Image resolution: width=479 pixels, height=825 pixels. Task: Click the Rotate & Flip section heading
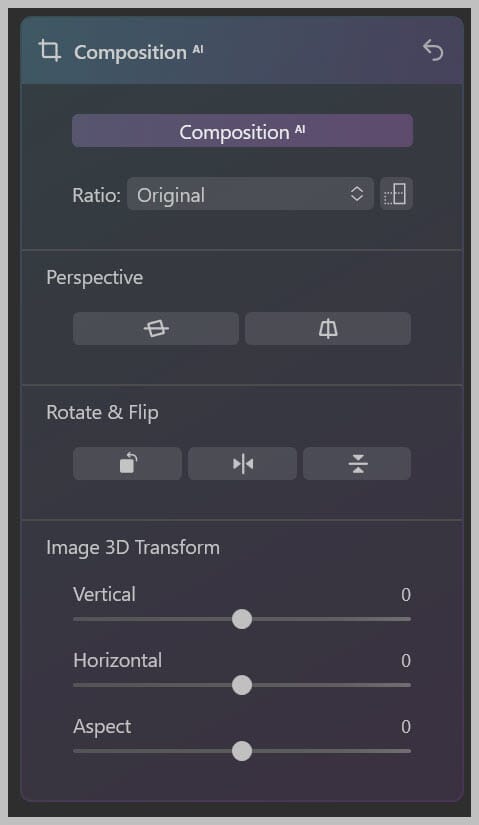pos(103,413)
